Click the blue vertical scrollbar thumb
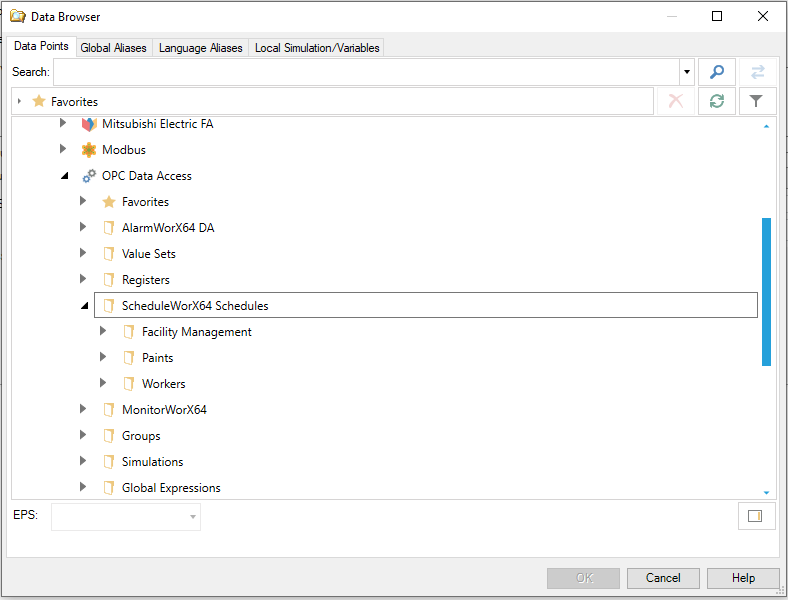The width and height of the screenshot is (788, 600). 766,290
